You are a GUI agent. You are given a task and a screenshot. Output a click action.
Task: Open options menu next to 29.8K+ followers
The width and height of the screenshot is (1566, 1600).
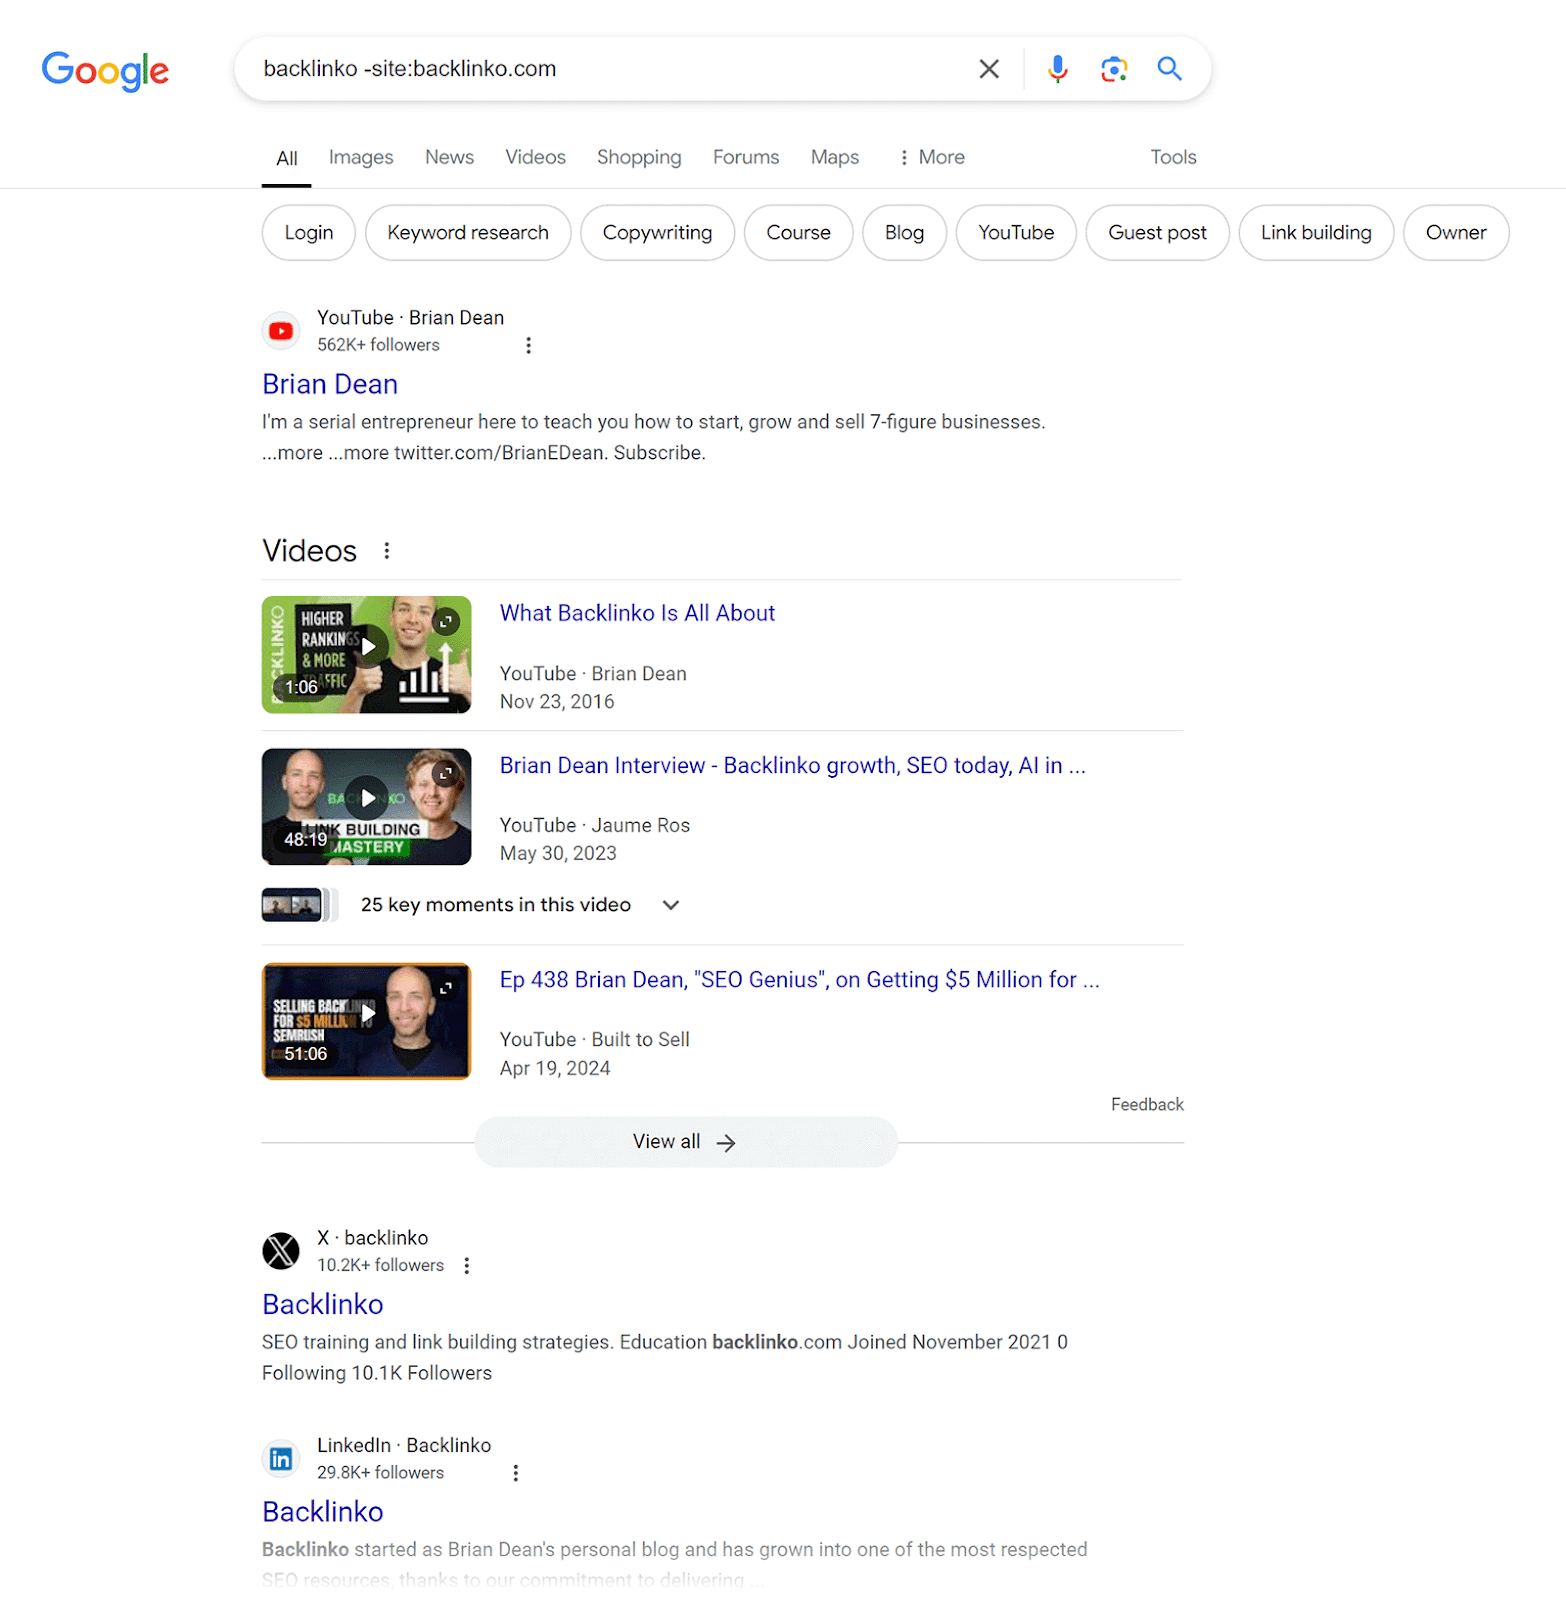pos(516,1473)
